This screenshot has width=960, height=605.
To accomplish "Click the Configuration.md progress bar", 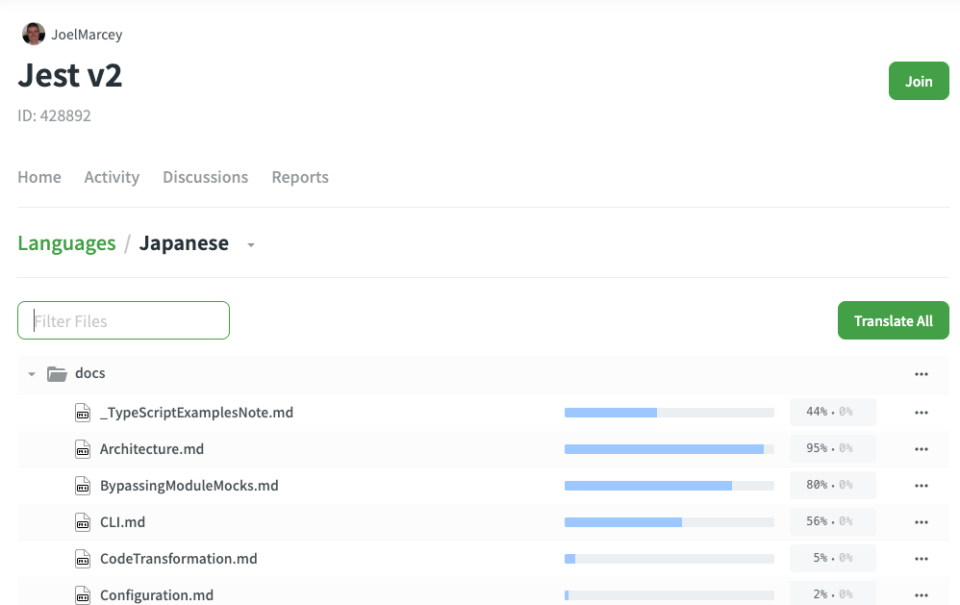I will [669, 595].
